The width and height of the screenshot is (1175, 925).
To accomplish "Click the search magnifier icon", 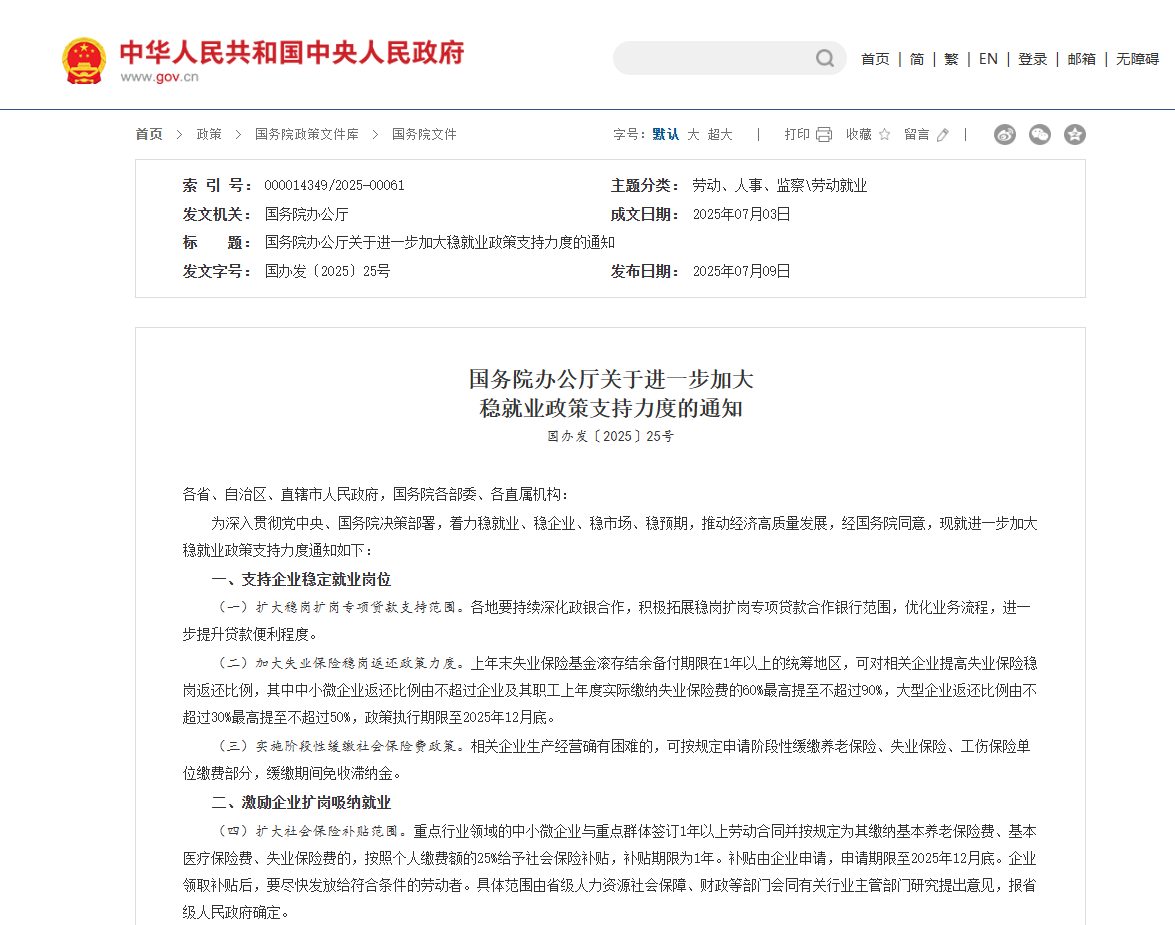I will click(823, 58).
